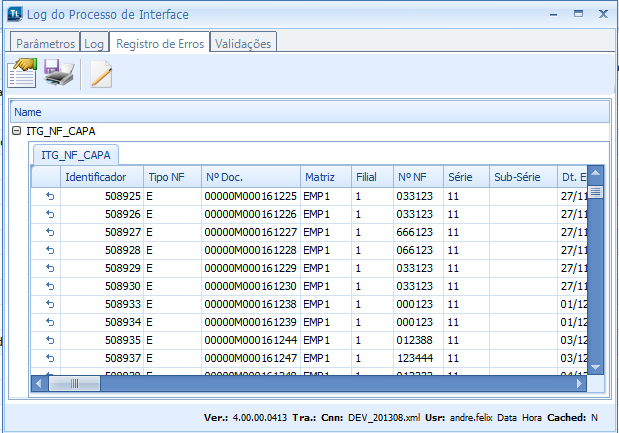Click the edit note pencil icon
Viewport: 619px width, 433px height.
(x=101, y=73)
